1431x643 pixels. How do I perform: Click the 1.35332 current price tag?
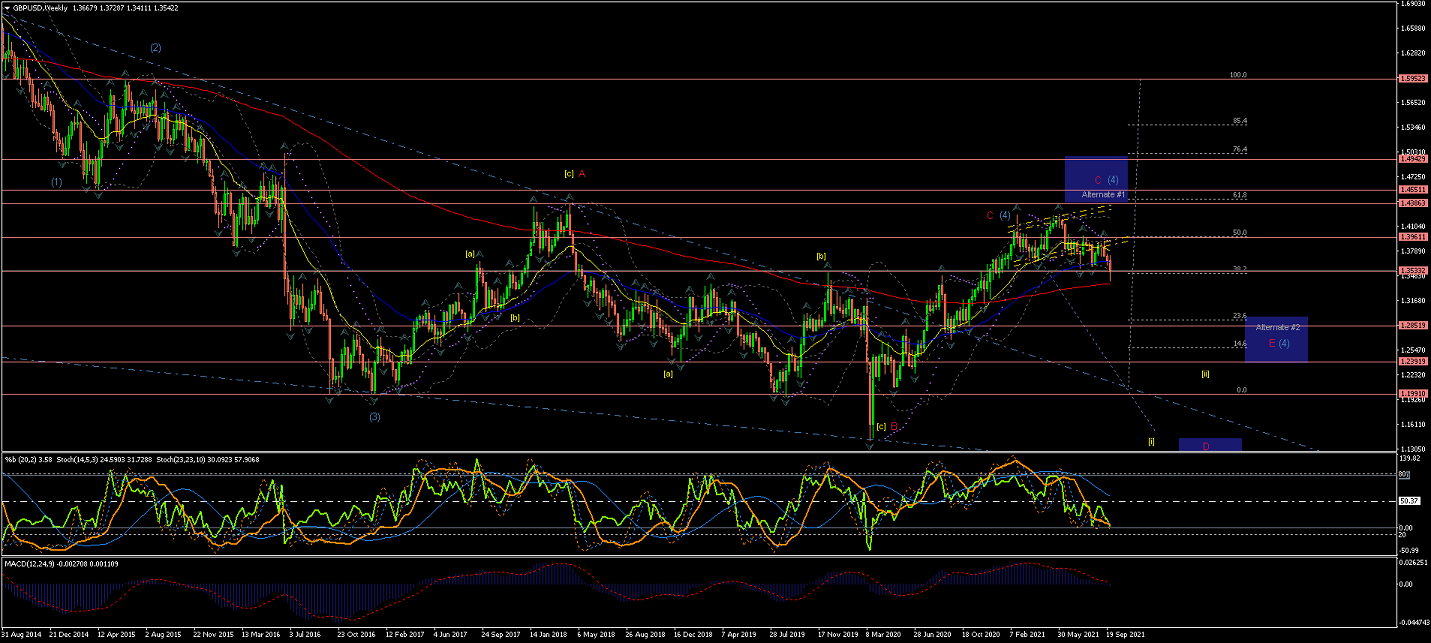[x=1412, y=271]
